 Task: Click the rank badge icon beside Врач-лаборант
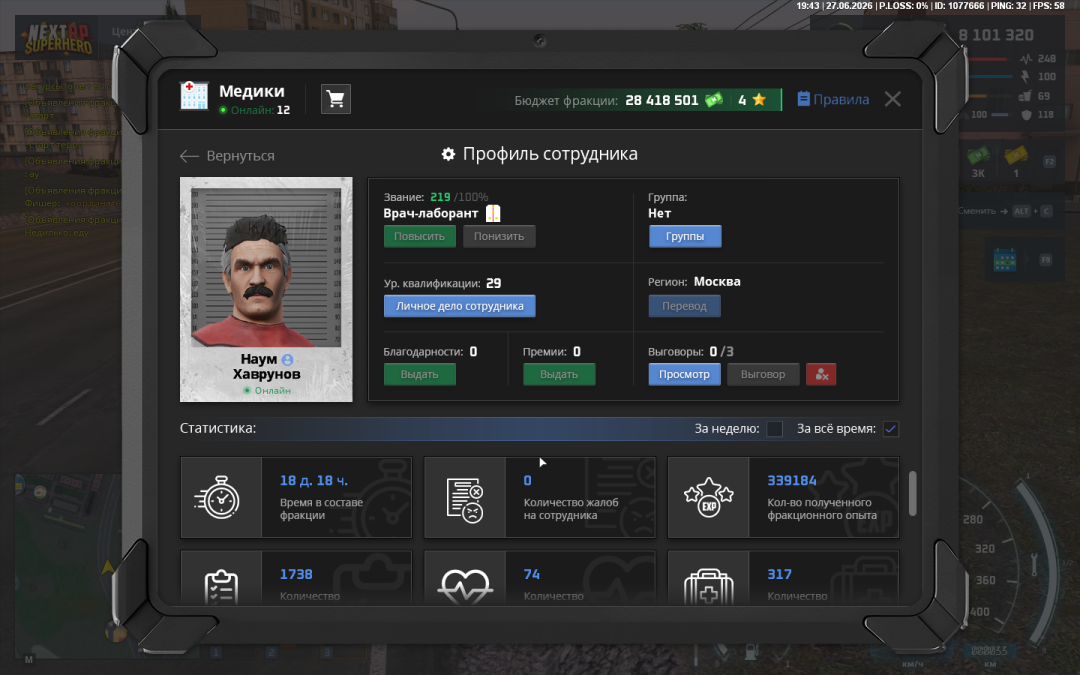493,214
